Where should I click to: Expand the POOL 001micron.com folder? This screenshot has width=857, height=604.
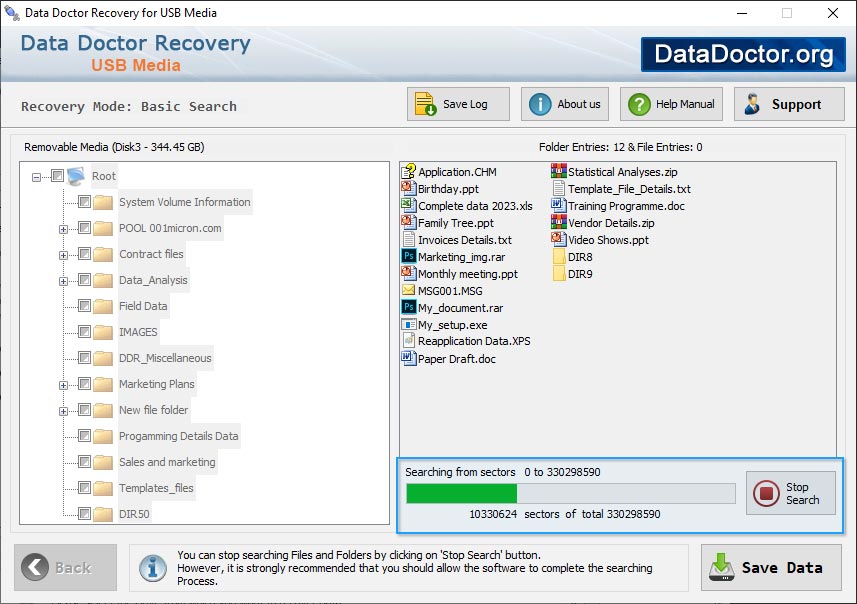pos(63,230)
